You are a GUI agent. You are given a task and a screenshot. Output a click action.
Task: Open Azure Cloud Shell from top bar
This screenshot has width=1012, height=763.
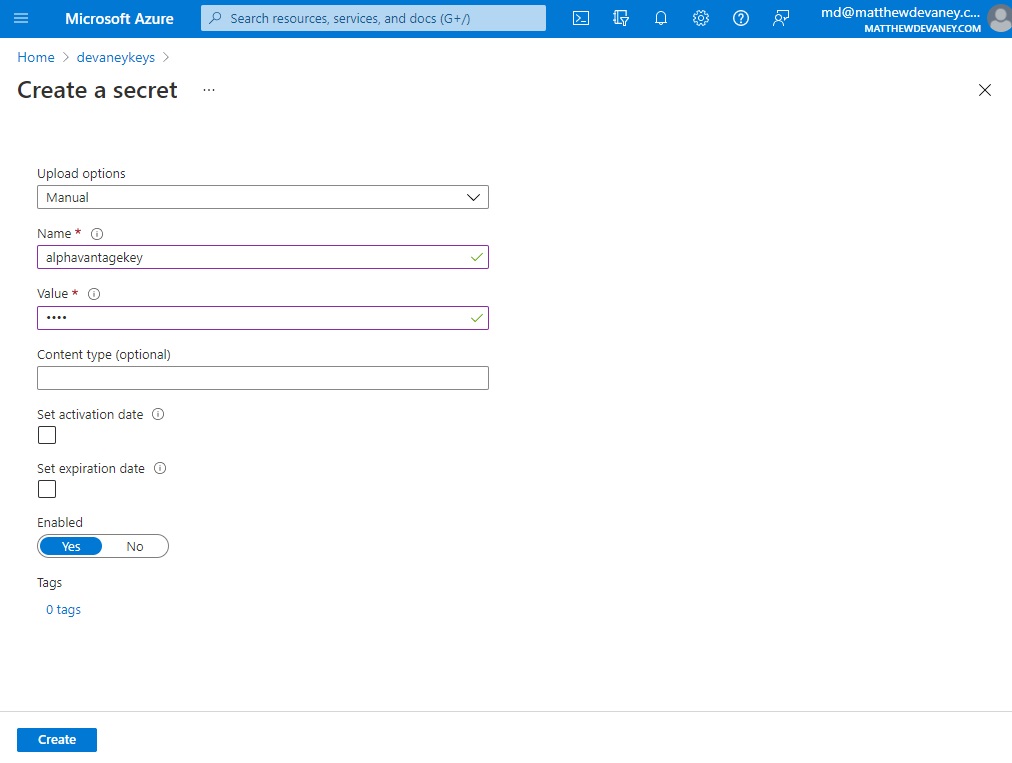tap(581, 17)
